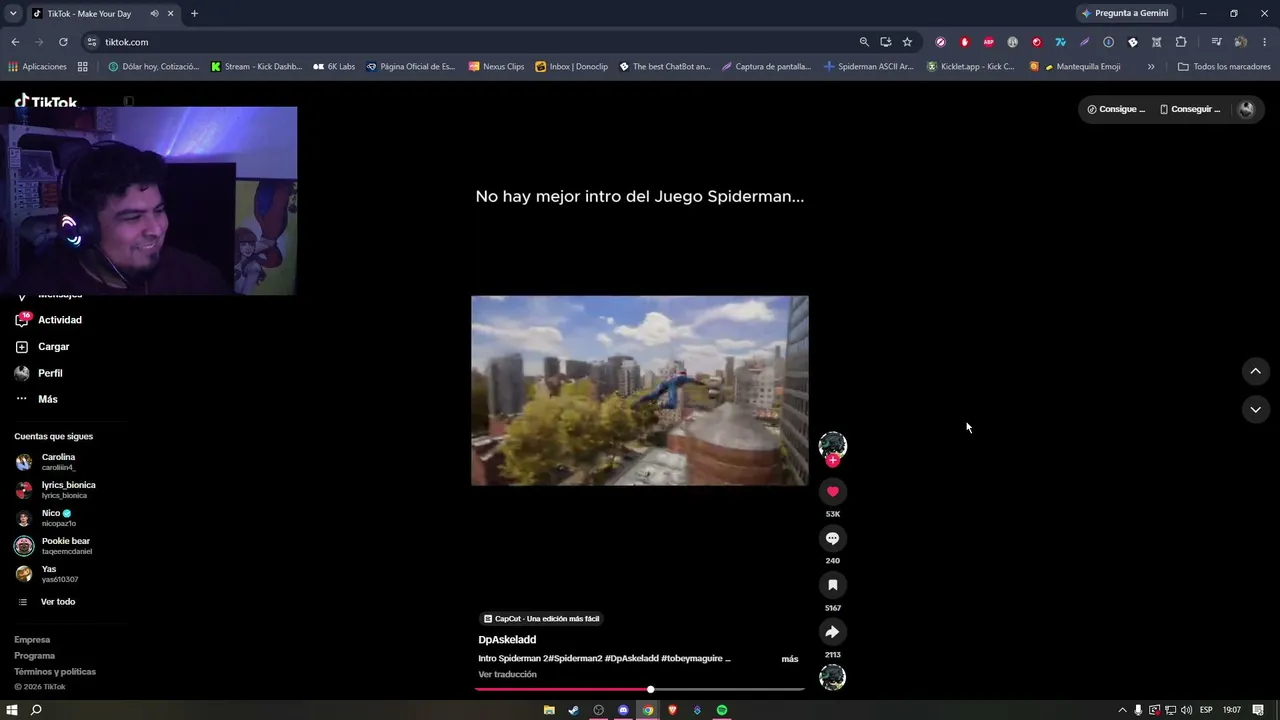Image resolution: width=1280 pixels, height=720 pixels.
Task: Open the Chrome extensions puzzle icon
Action: pyautogui.click(x=1181, y=42)
